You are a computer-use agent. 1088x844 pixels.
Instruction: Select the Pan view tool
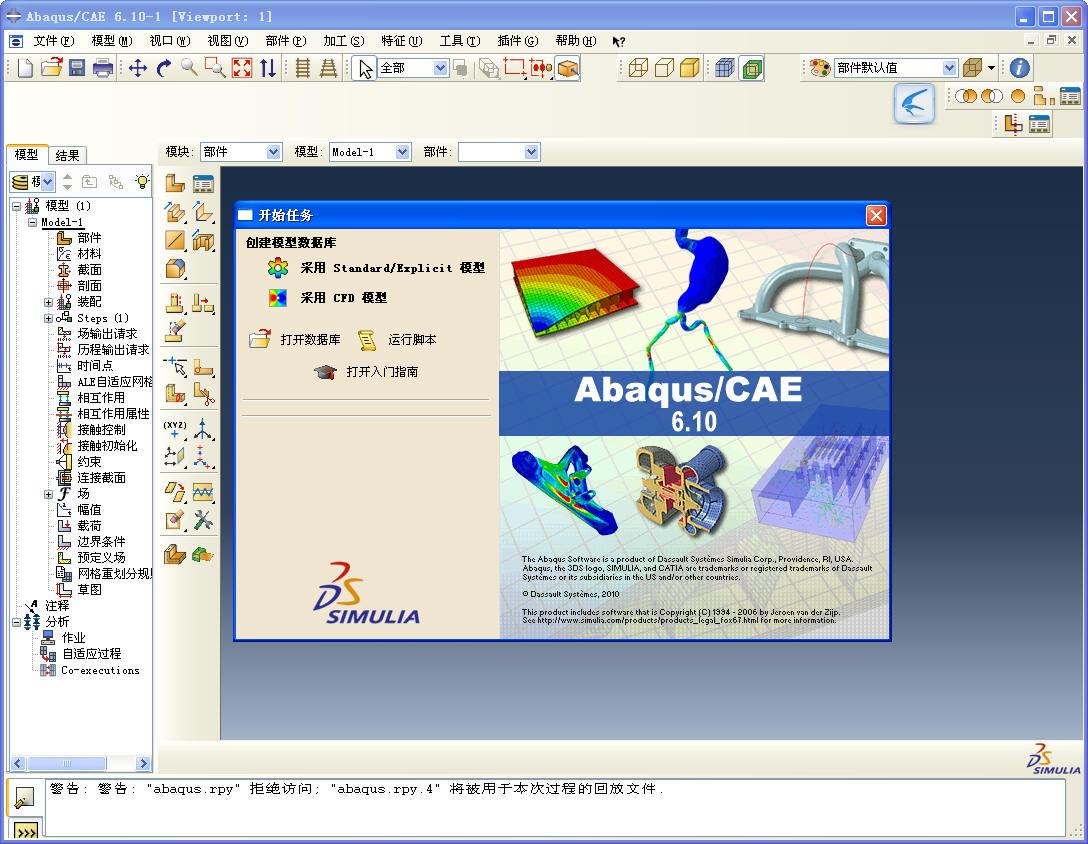[x=137, y=68]
